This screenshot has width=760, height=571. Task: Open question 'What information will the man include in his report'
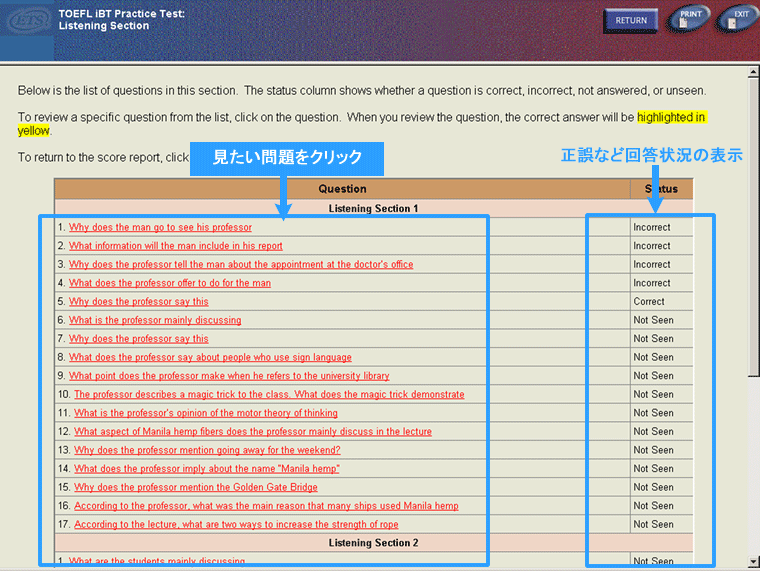[175, 246]
